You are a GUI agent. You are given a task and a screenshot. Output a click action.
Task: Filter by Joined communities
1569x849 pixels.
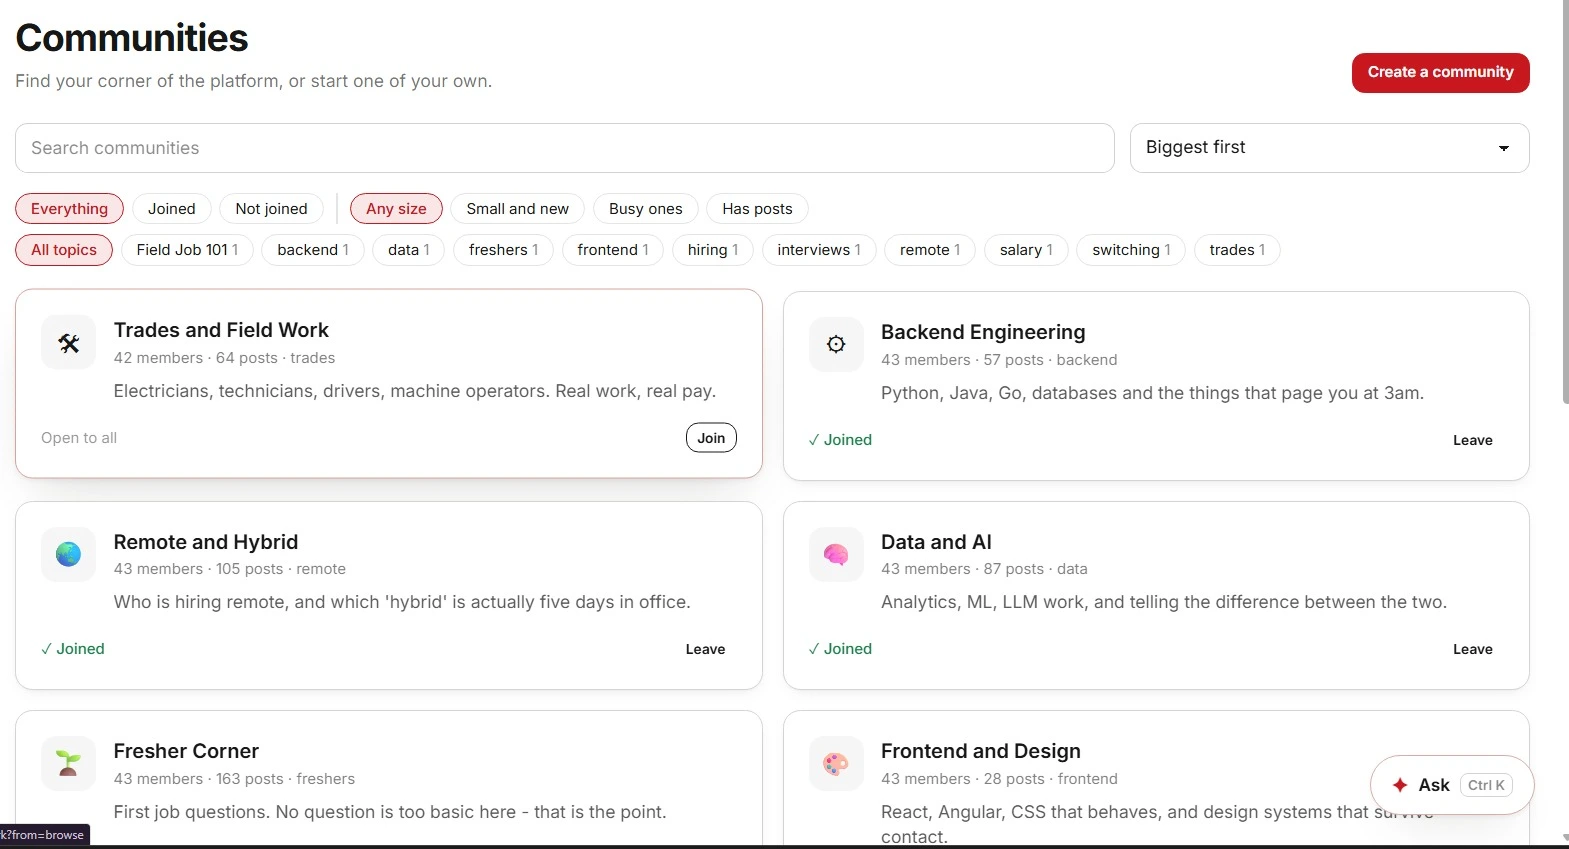pos(172,209)
